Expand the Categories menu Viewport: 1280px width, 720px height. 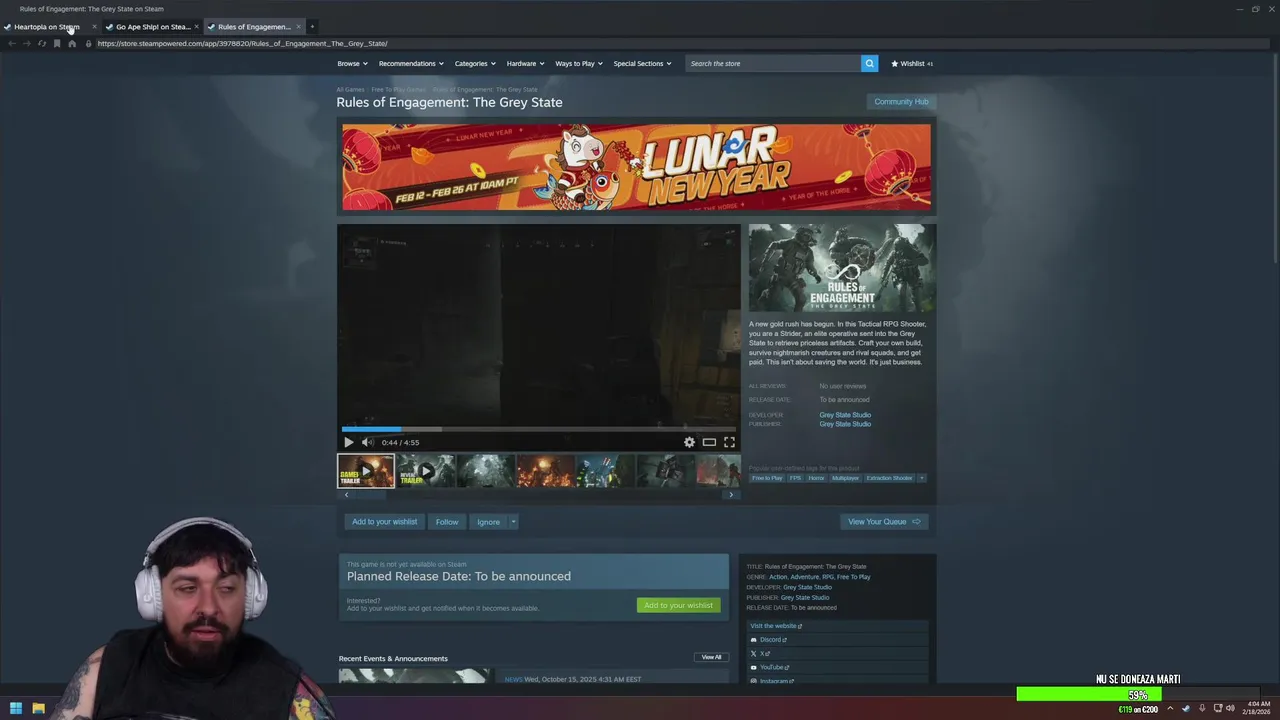pos(475,63)
